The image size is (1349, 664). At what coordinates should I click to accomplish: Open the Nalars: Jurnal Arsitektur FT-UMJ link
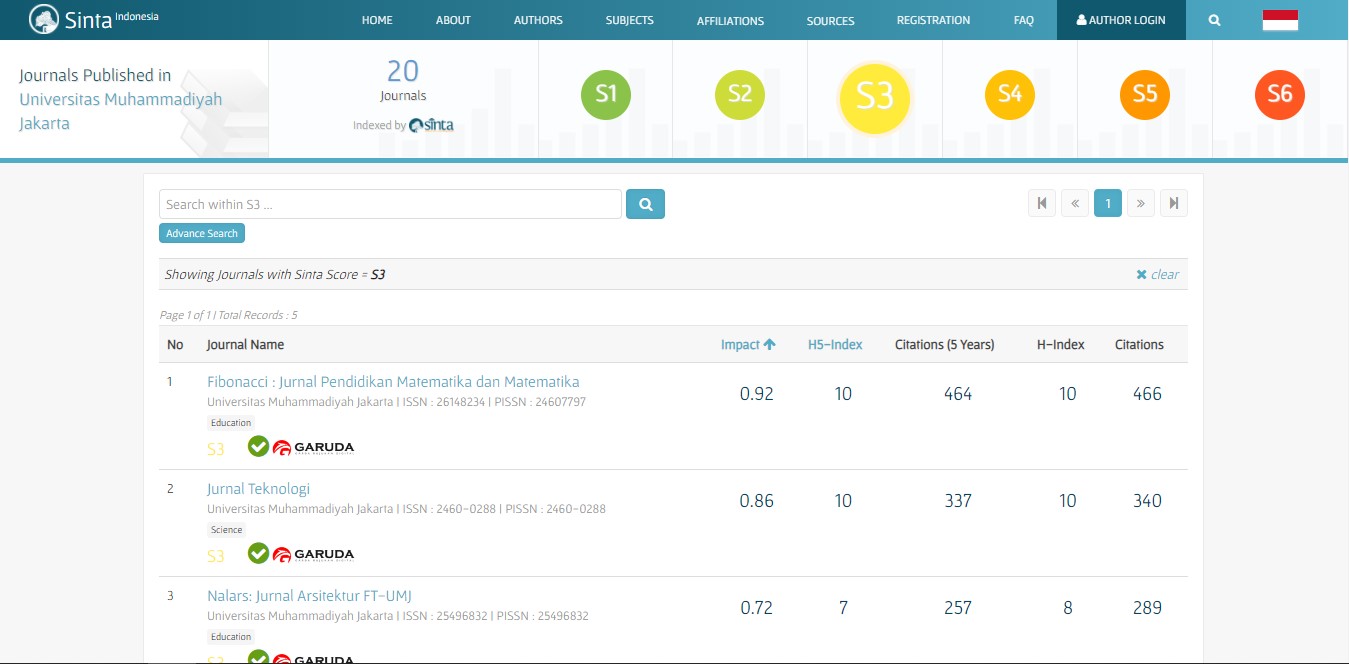(309, 596)
